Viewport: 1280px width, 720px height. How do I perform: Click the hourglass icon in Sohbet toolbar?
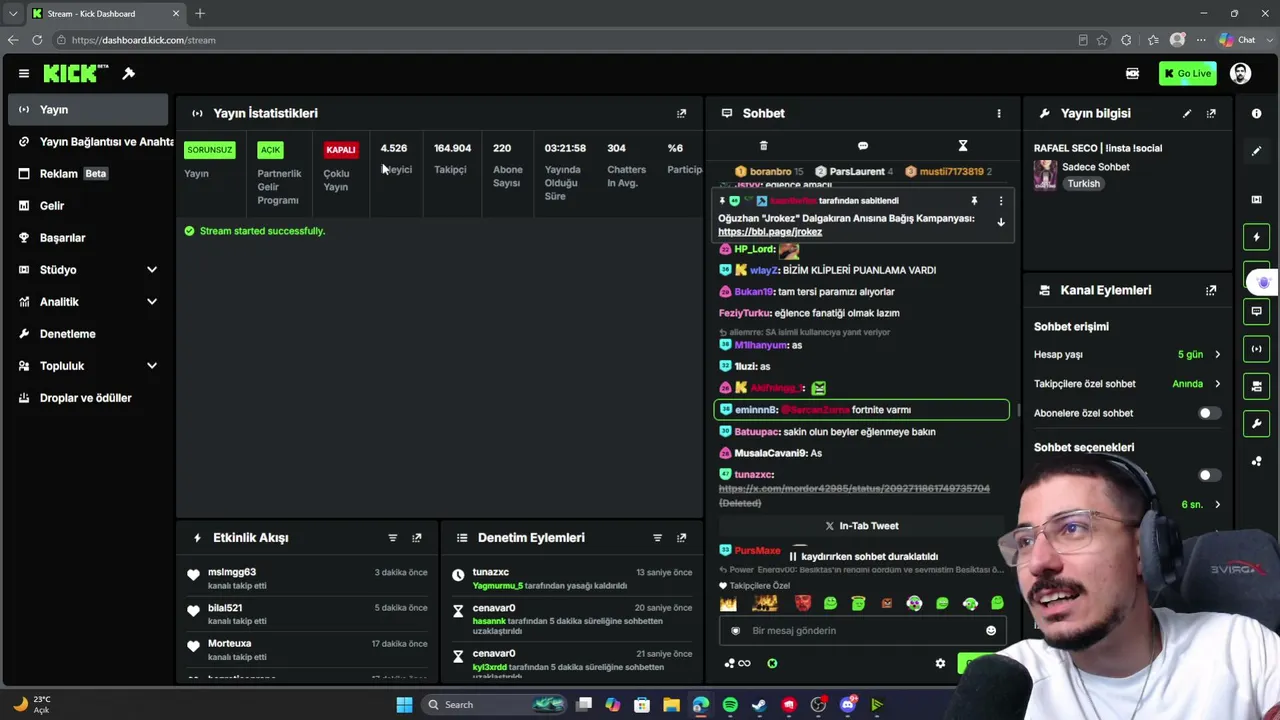(x=963, y=146)
